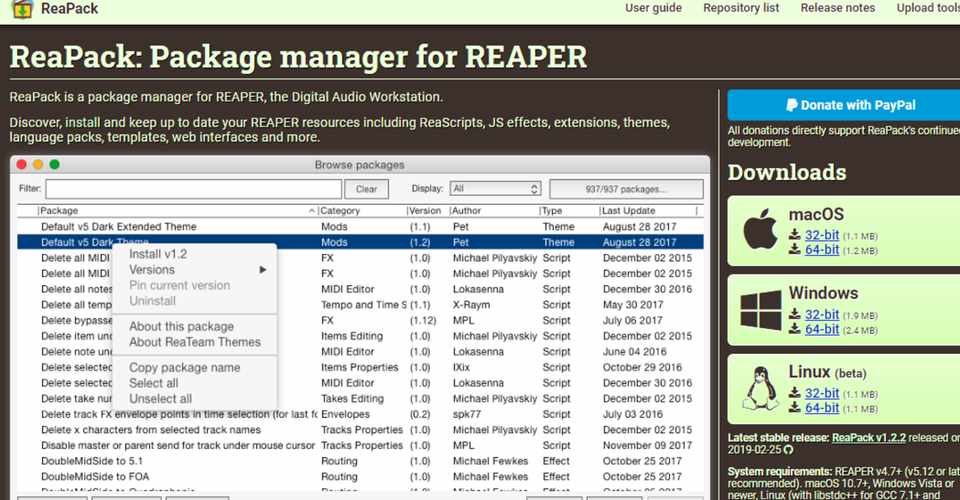Select About this package
This screenshot has width=960, height=500.
(x=181, y=326)
